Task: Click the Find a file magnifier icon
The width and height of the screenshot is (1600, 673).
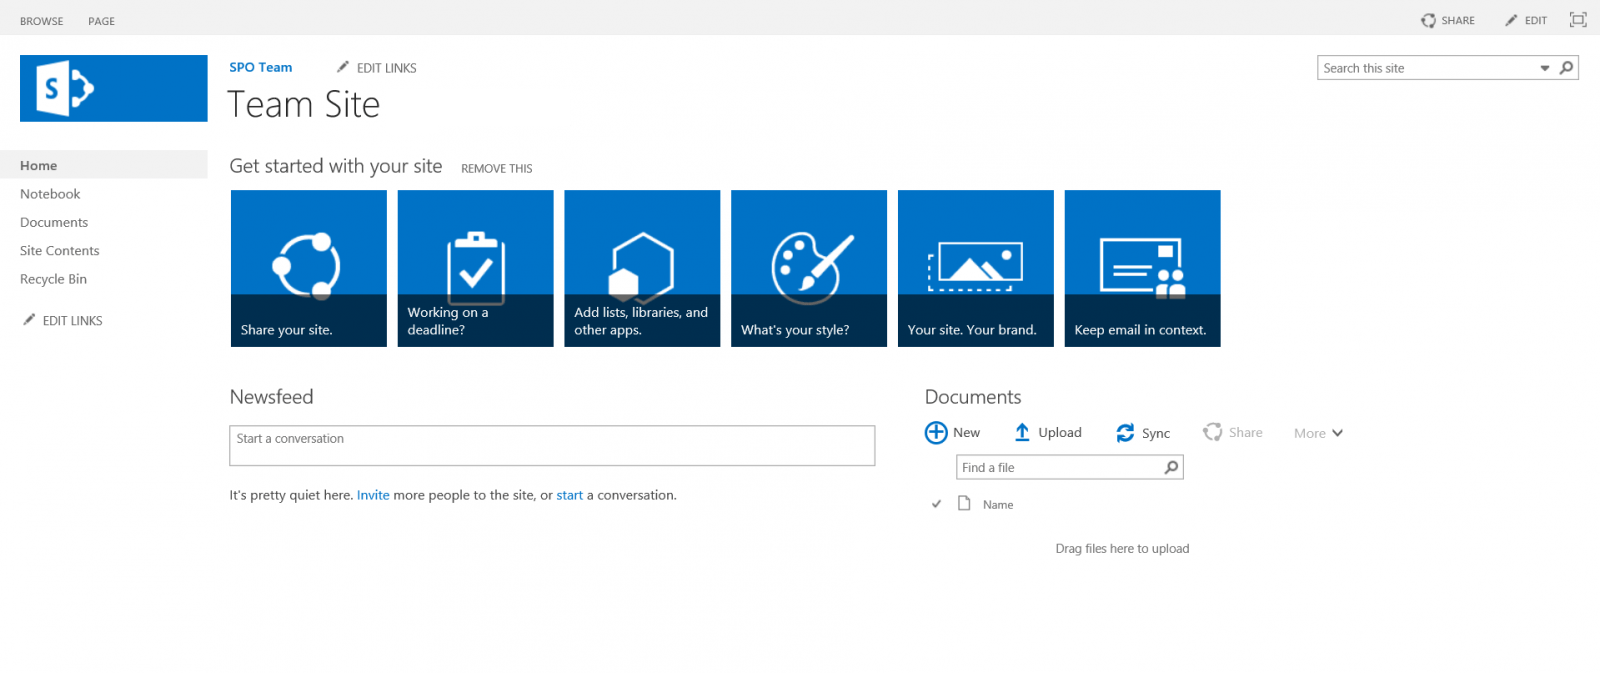Action: pyautogui.click(x=1171, y=467)
